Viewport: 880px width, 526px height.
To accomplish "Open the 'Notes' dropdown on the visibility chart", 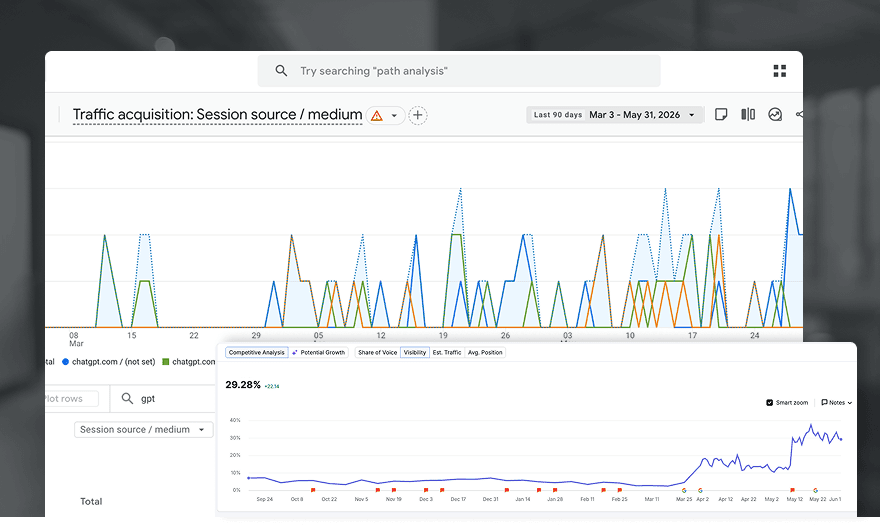I will (836, 402).
